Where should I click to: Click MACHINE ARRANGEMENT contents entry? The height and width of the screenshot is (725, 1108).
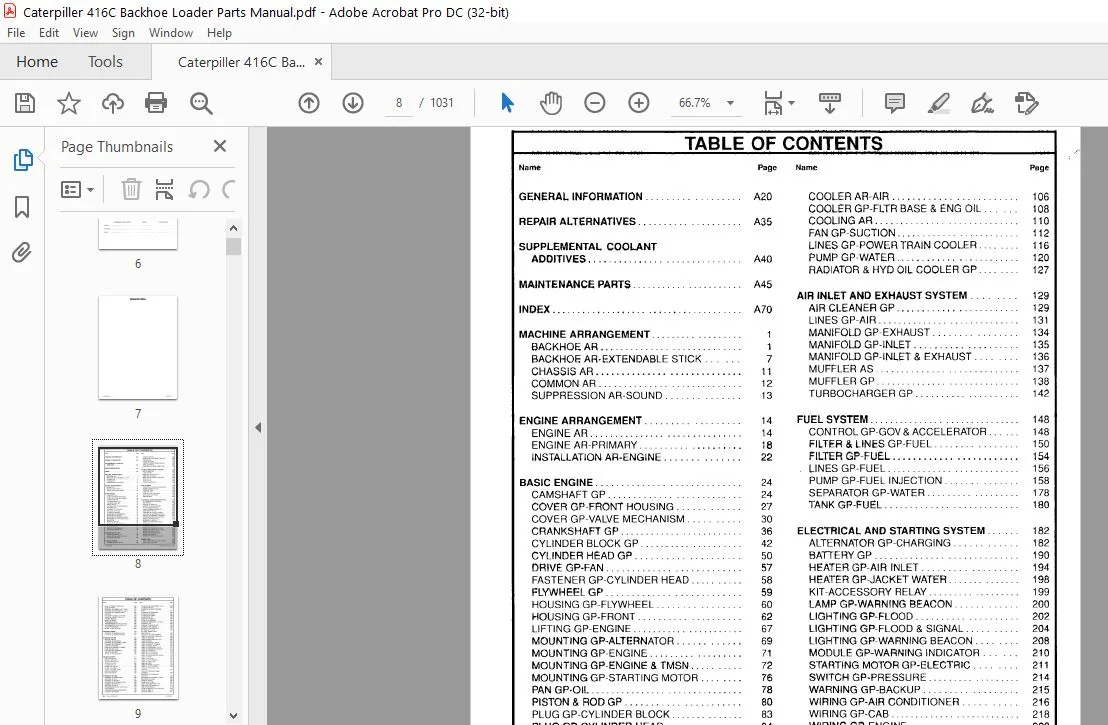pyautogui.click(x=584, y=334)
